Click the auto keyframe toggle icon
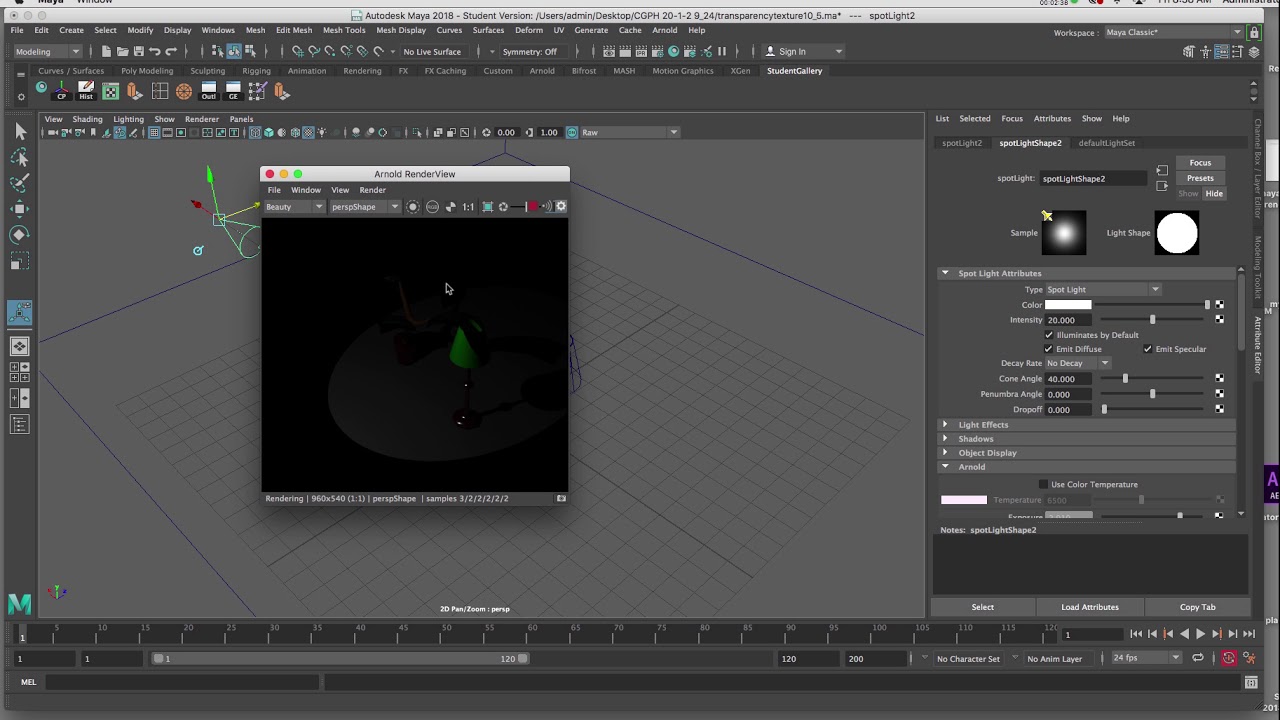Viewport: 1280px width, 720px height. (1228, 658)
